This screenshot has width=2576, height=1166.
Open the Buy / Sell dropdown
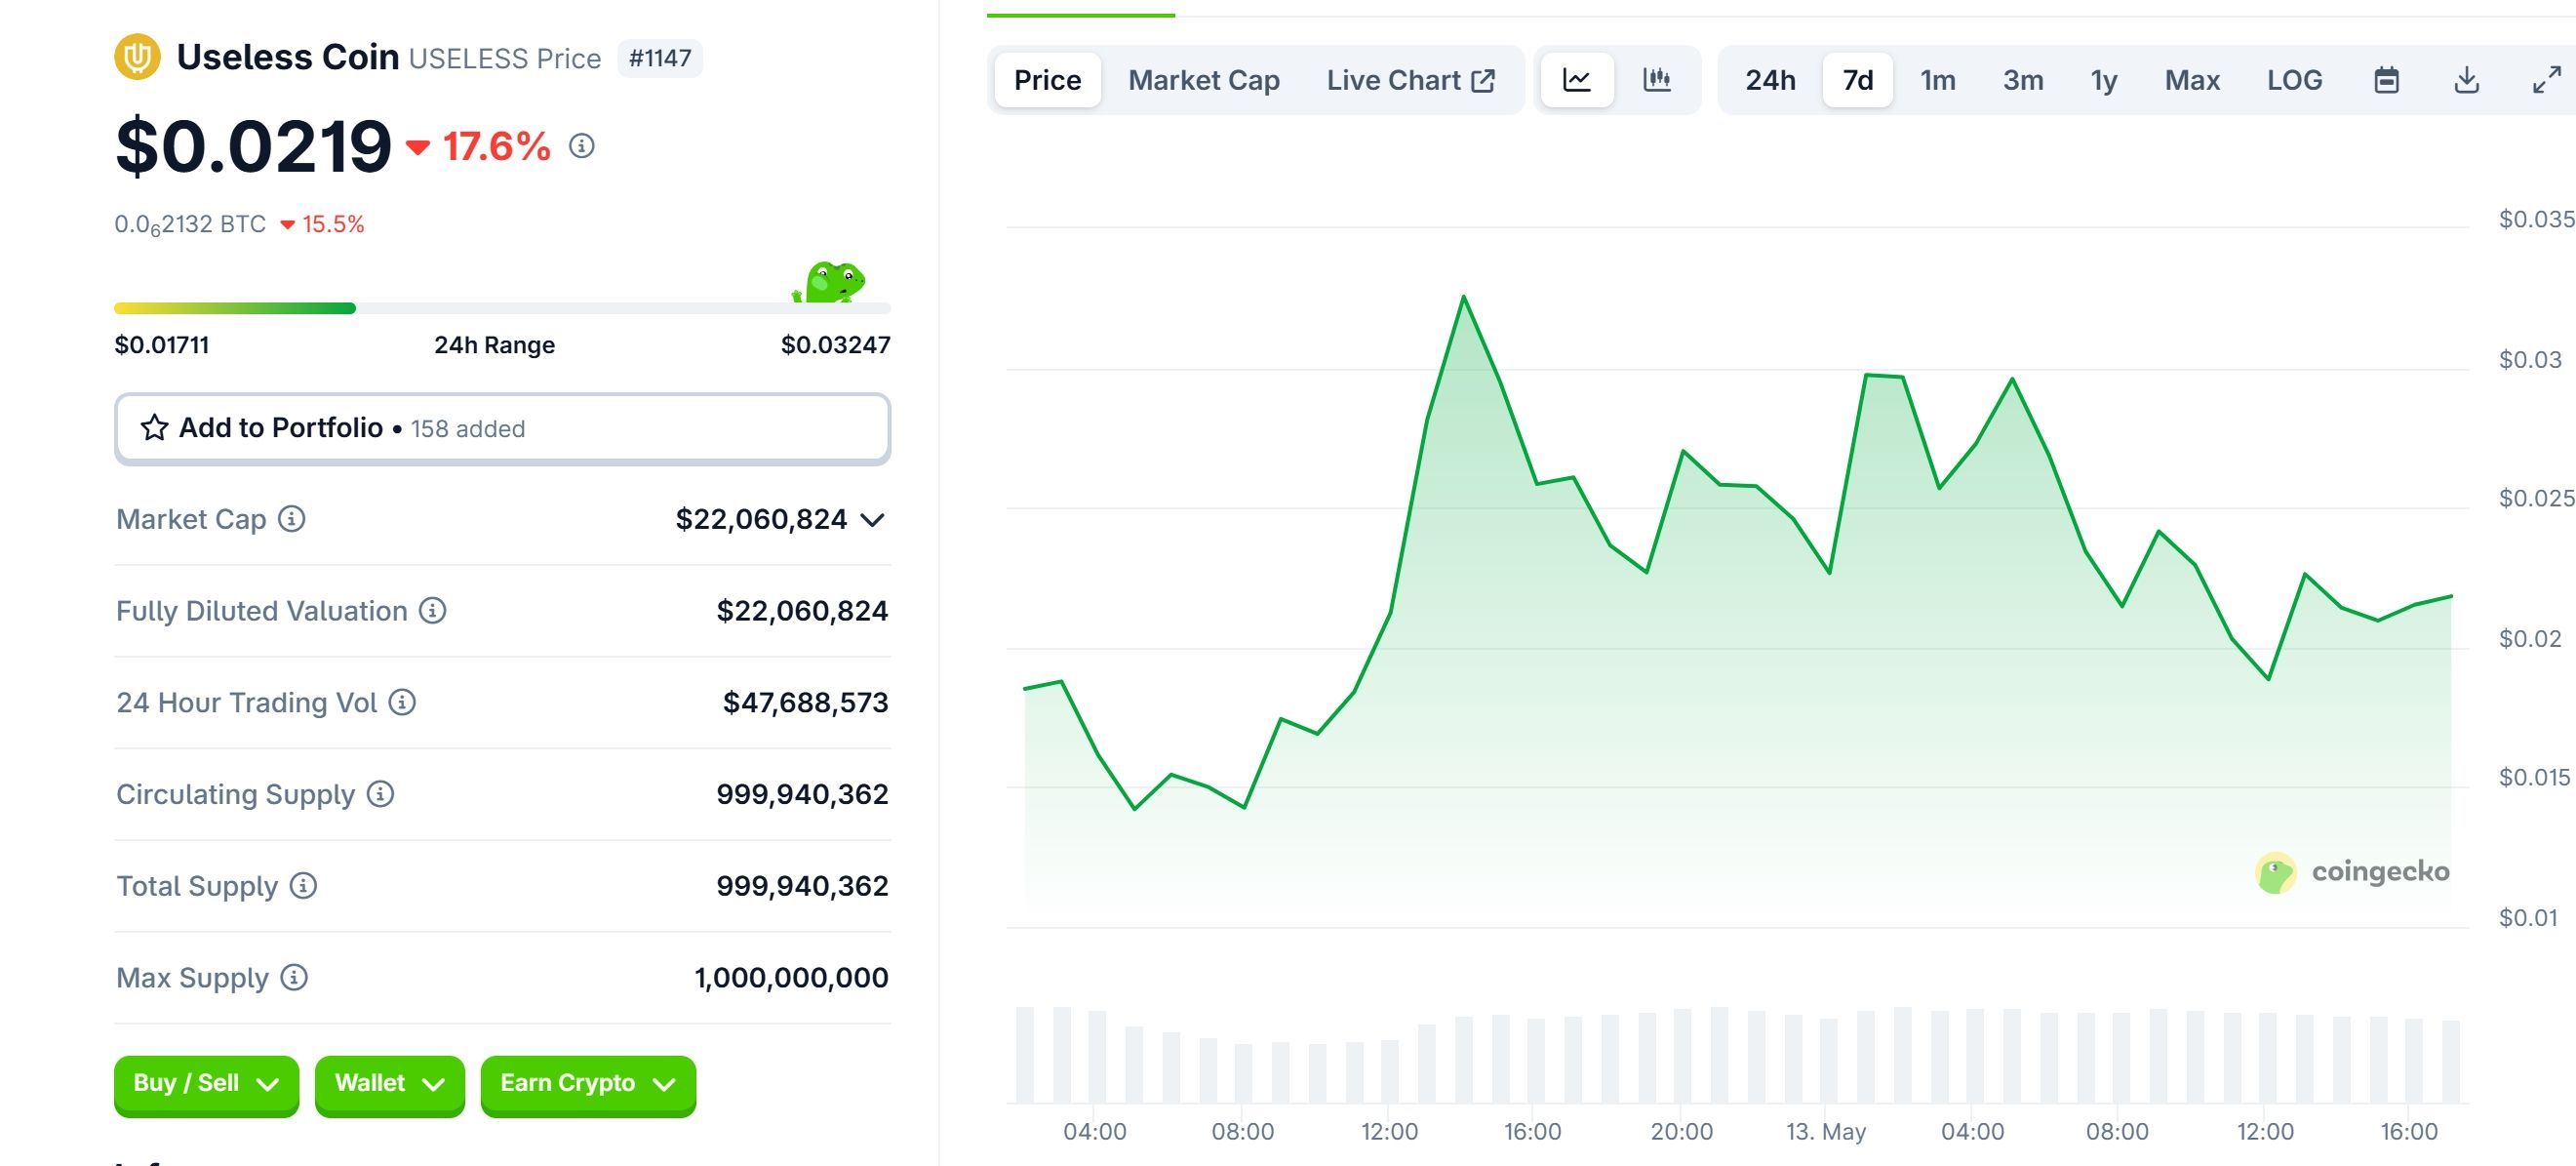pos(205,1083)
